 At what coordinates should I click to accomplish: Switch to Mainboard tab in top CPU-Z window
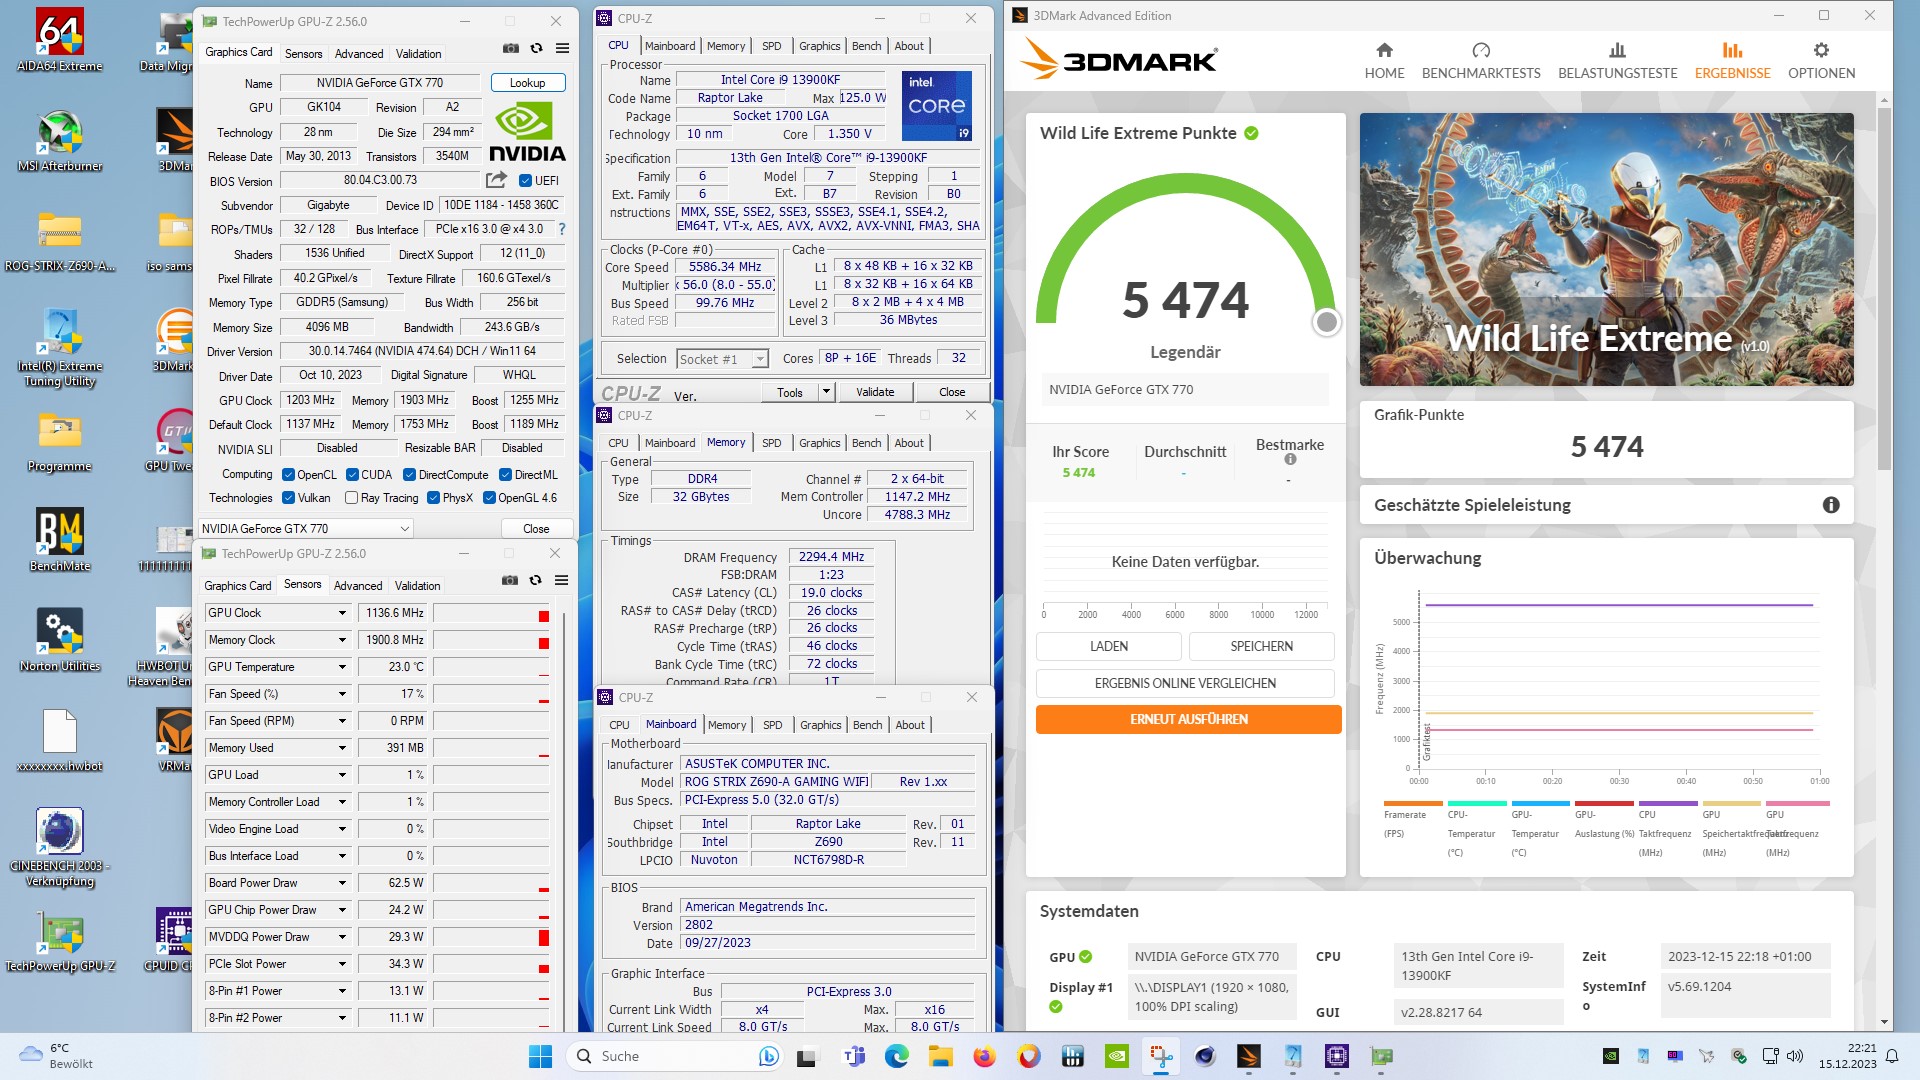[669, 46]
